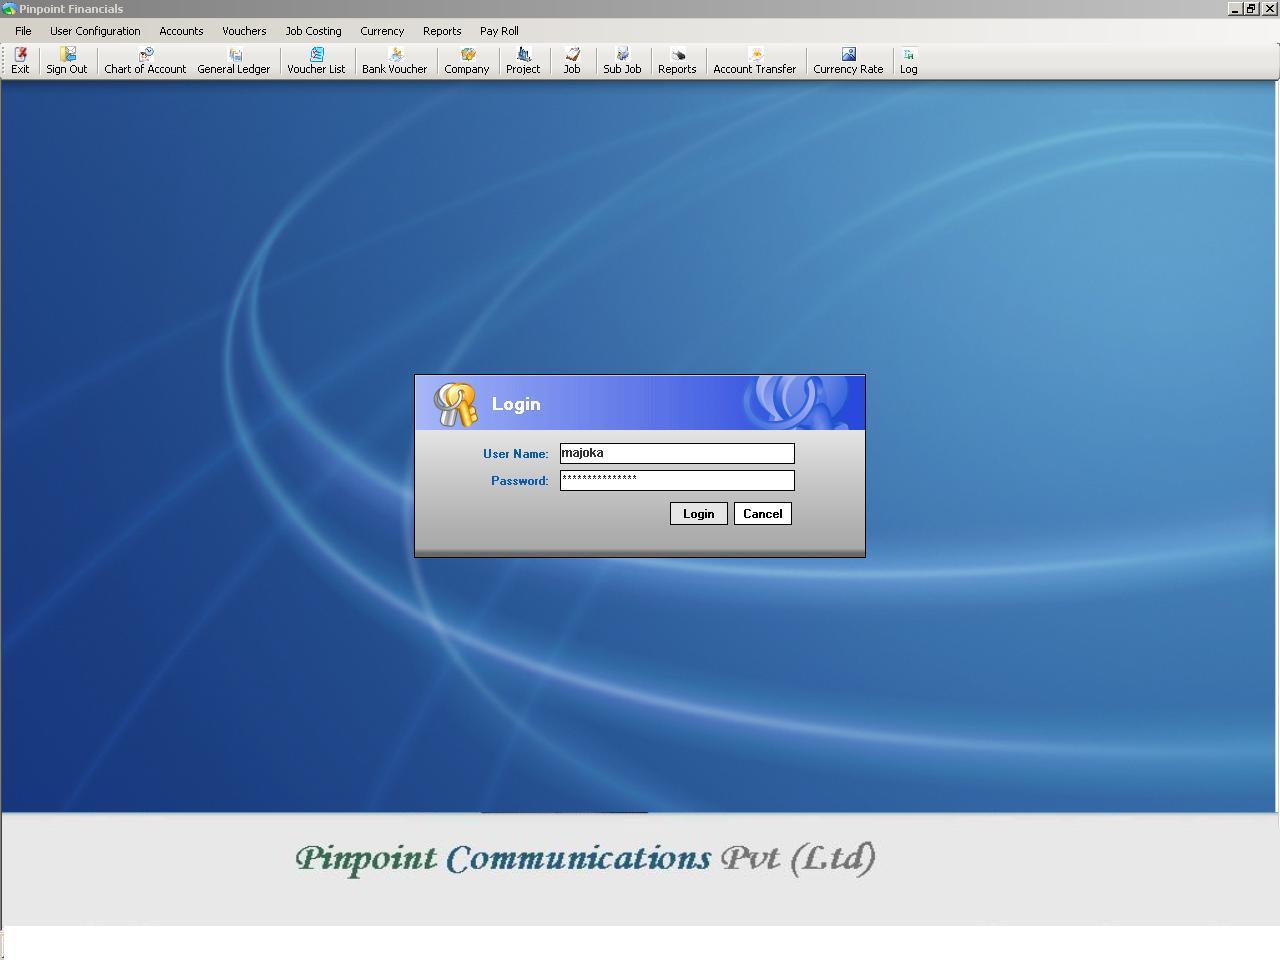The image size is (1280, 960).
Task: Open the Accounts menu
Action: 181,31
